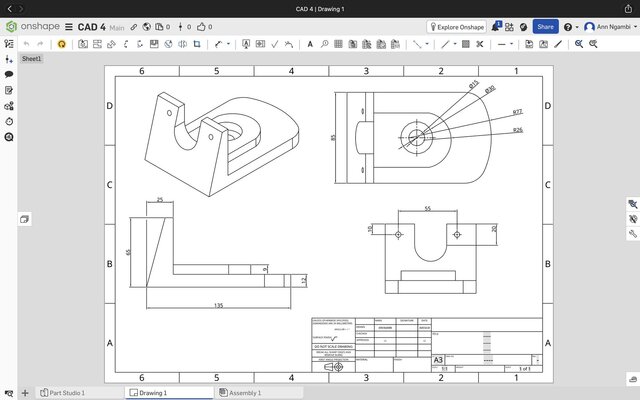Click the blue Share button
640x400 pixels.
pyautogui.click(x=545, y=27)
